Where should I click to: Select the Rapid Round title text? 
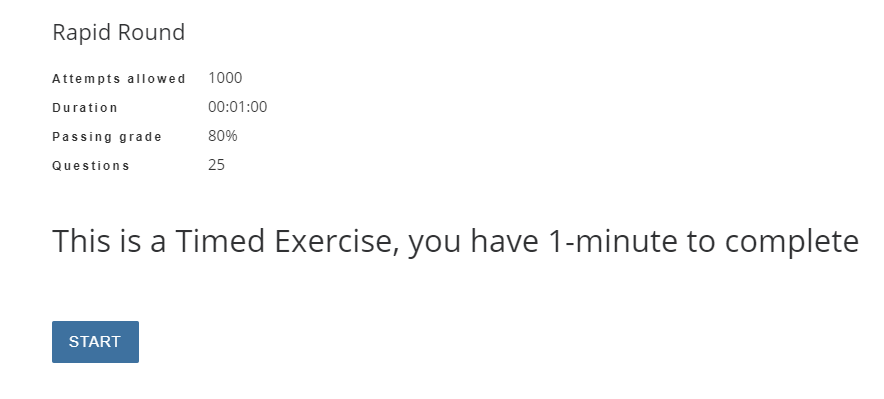click(x=118, y=32)
